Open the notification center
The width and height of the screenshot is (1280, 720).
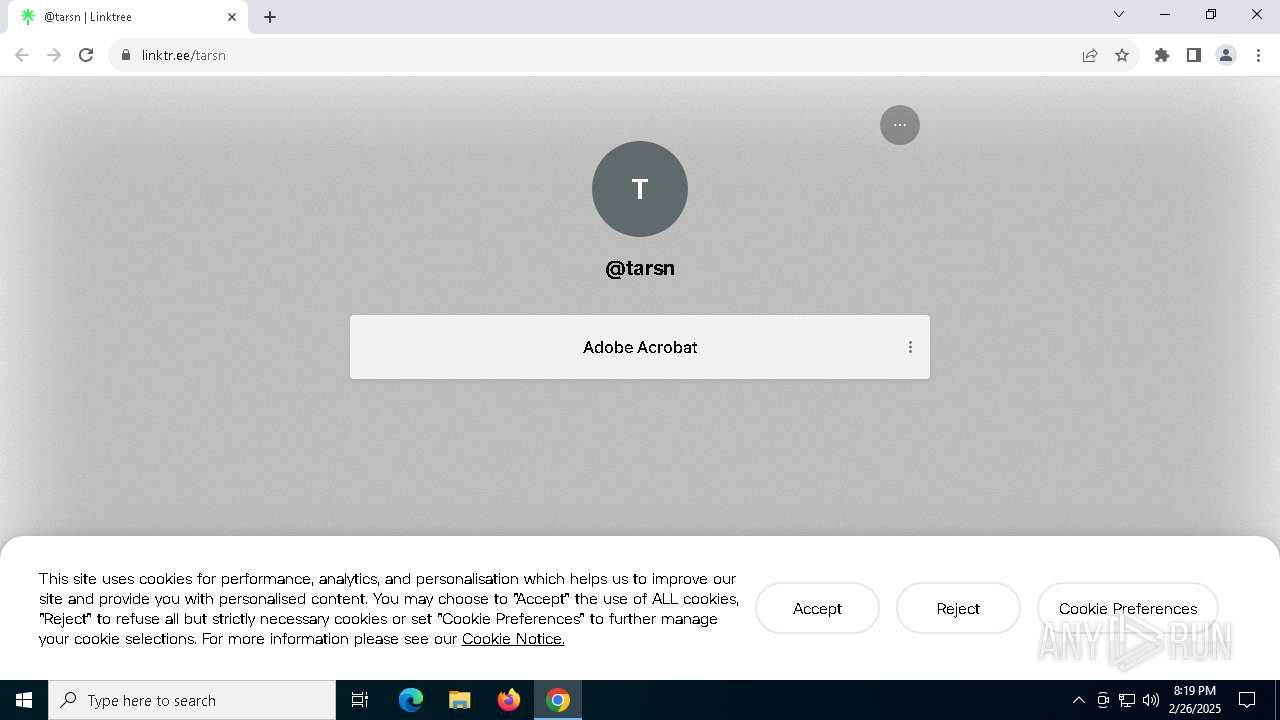tap(1247, 700)
